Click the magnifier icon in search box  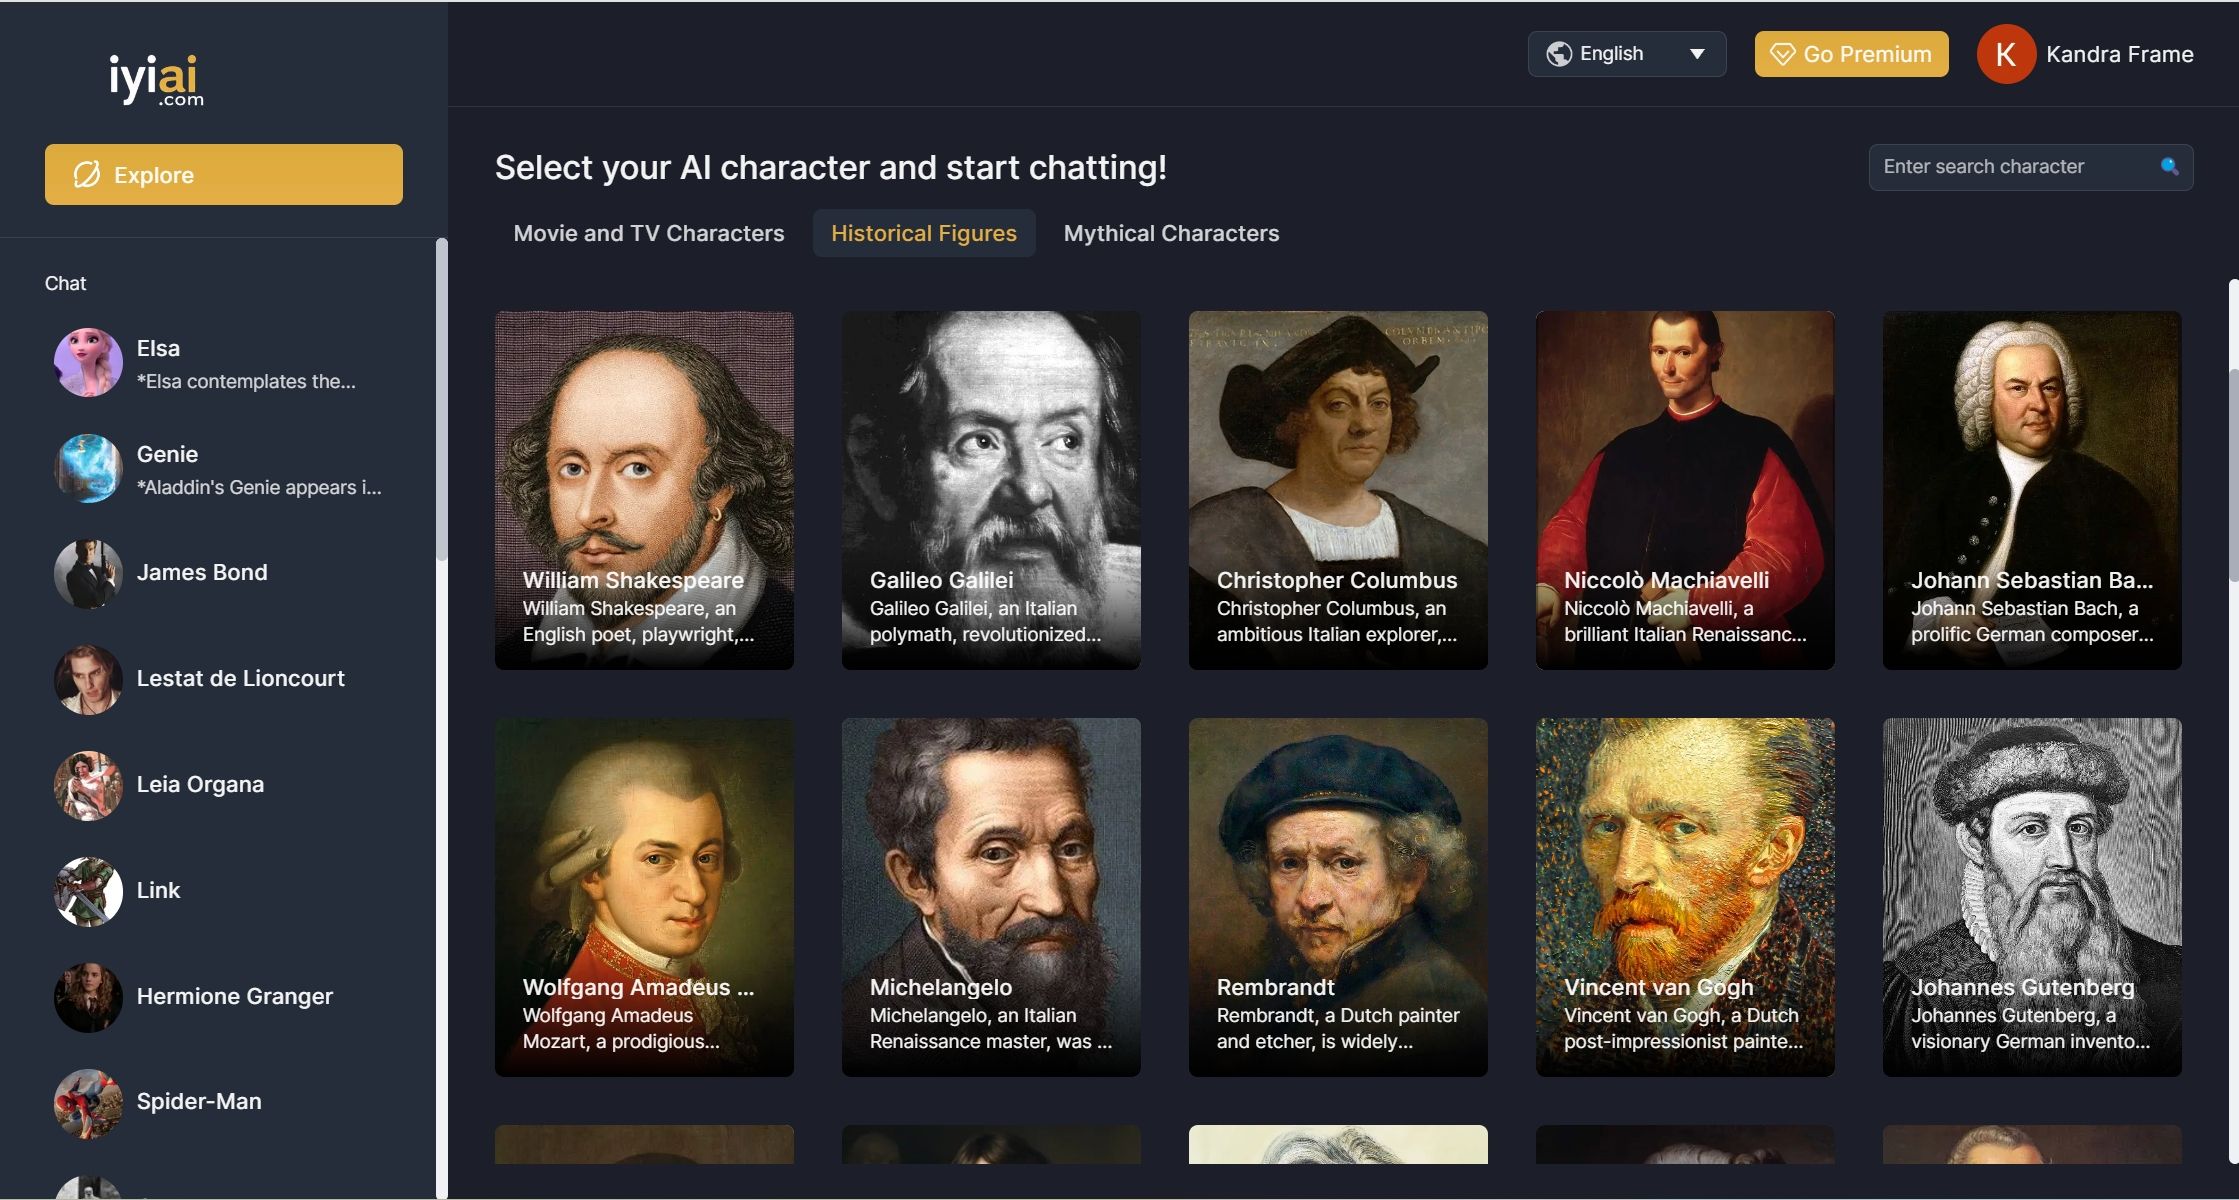pyautogui.click(x=2168, y=166)
